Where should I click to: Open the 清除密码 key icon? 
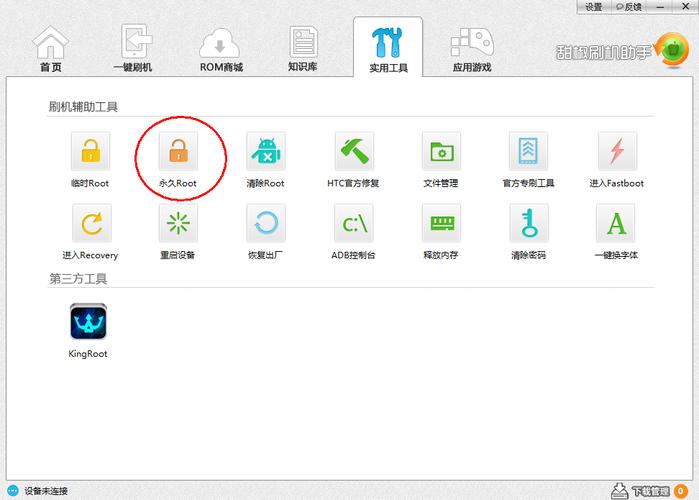[x=528, y=224]
